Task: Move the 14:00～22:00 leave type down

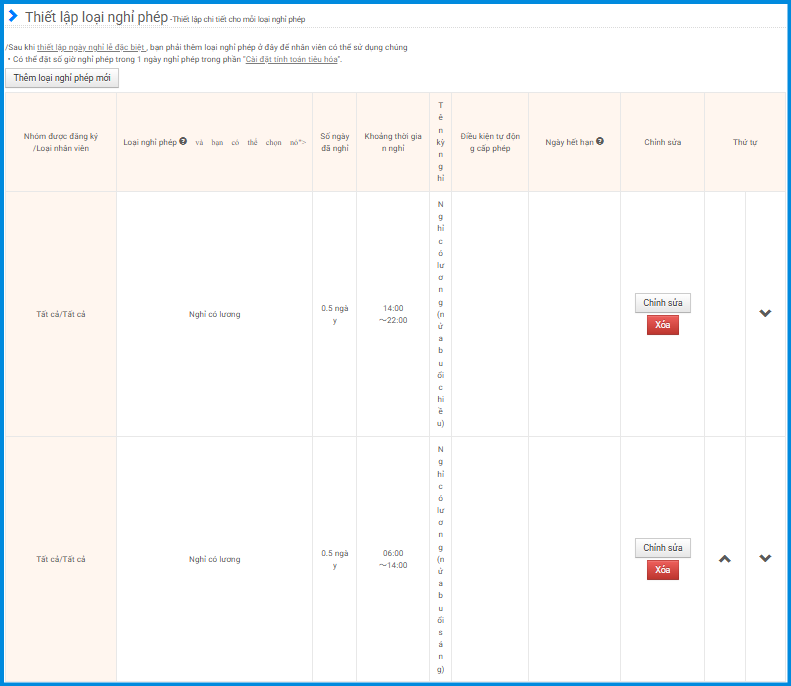Action: click(765, 313)
